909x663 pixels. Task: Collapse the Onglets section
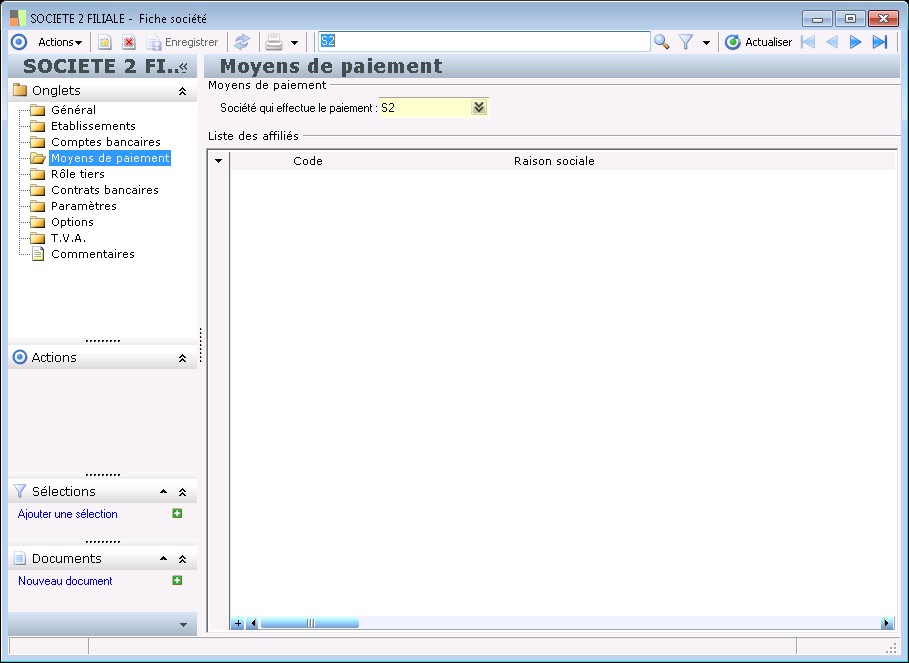tap(182, 91)
